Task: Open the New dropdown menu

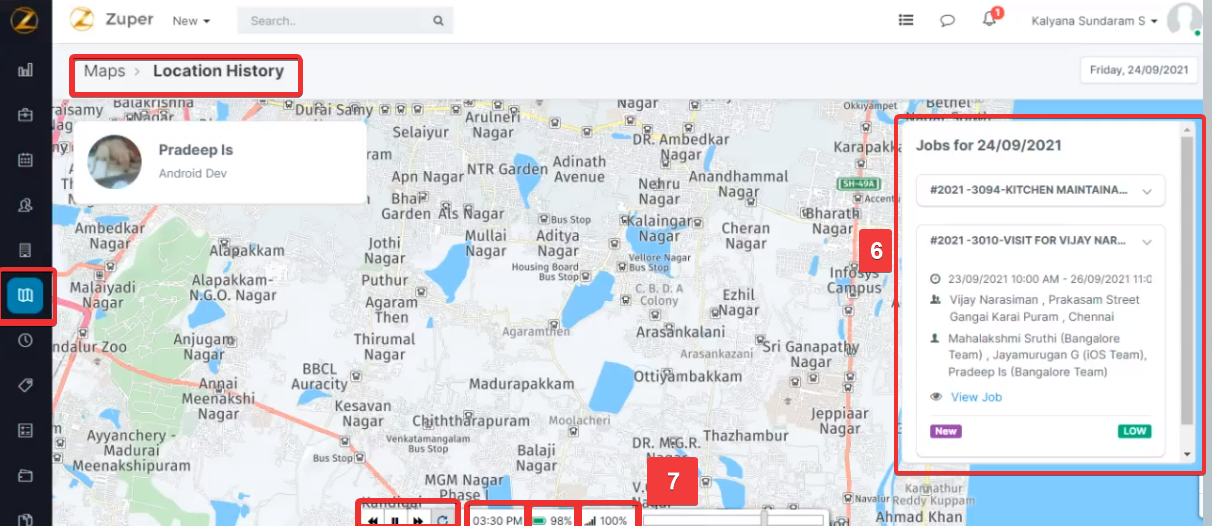Action: tap(191, 20)
